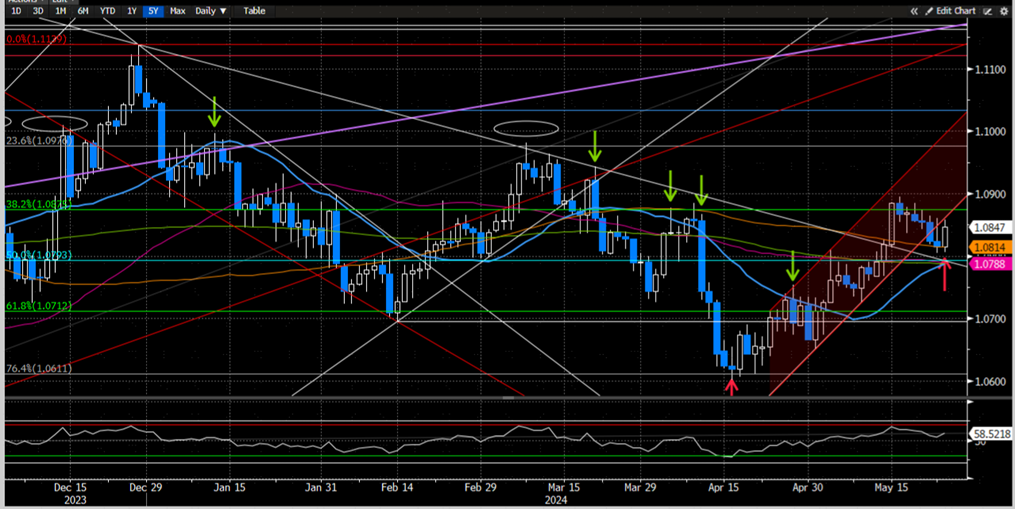
Task: Switch chart range to 6M
Action: 83,11
